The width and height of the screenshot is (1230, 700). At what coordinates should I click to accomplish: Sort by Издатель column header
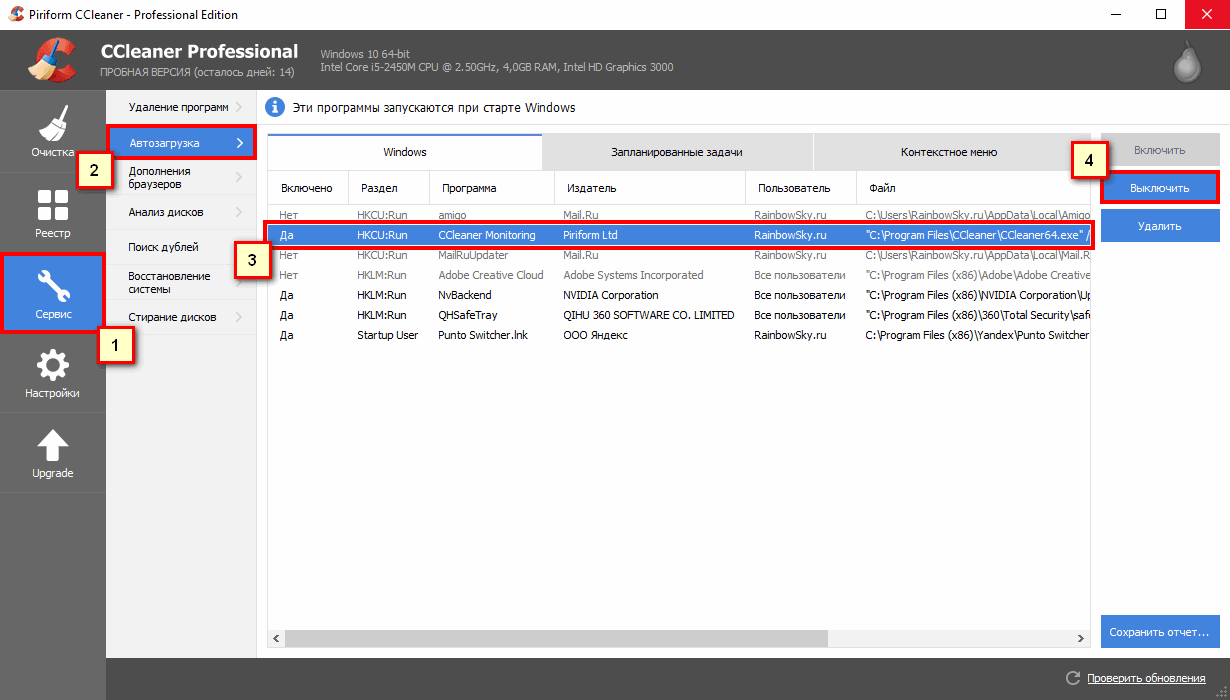point(650,188)
